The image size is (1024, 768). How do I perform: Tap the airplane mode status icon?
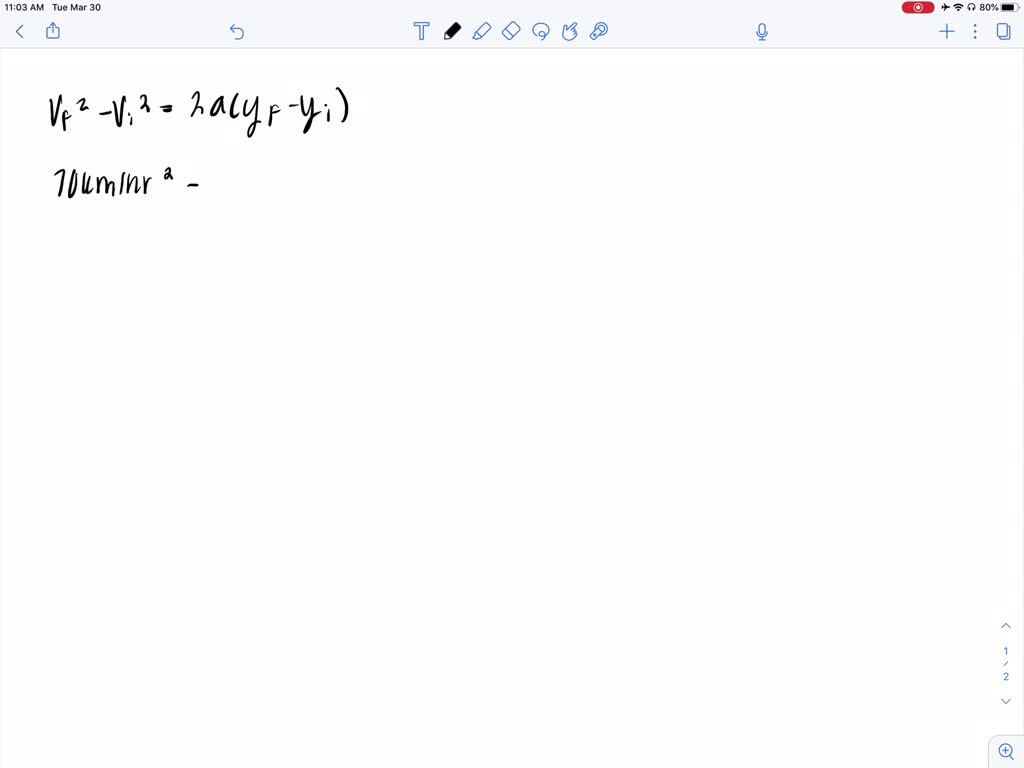946,7
